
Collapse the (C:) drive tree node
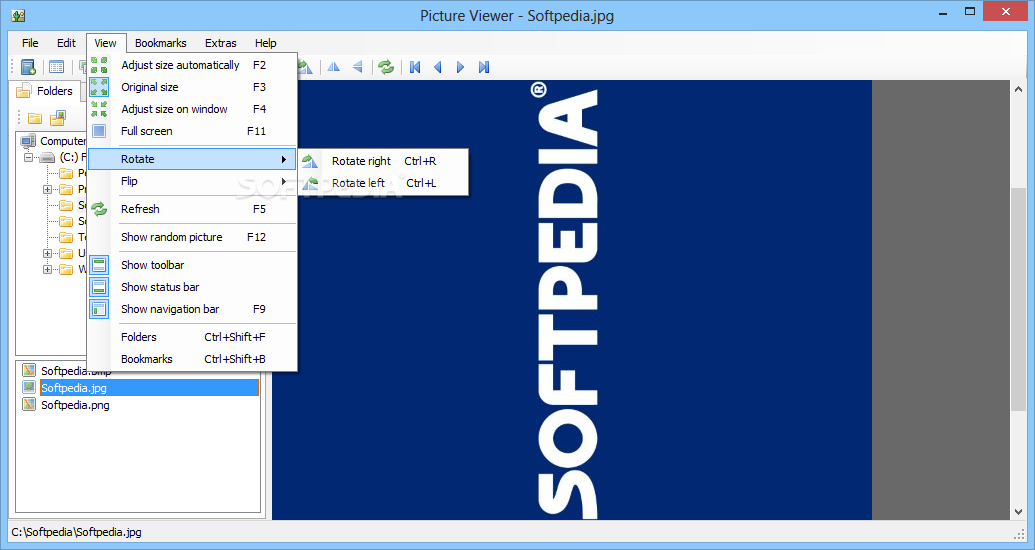pyautogui.click(x=28, y=157)
